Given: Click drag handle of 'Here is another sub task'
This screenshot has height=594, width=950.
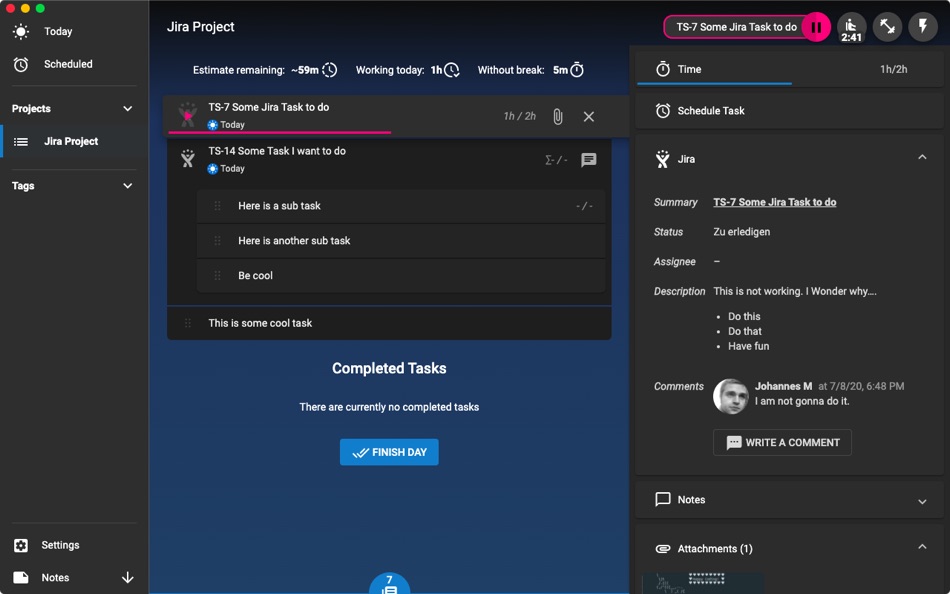Looking at the screenshot, I should pos(218,241).
